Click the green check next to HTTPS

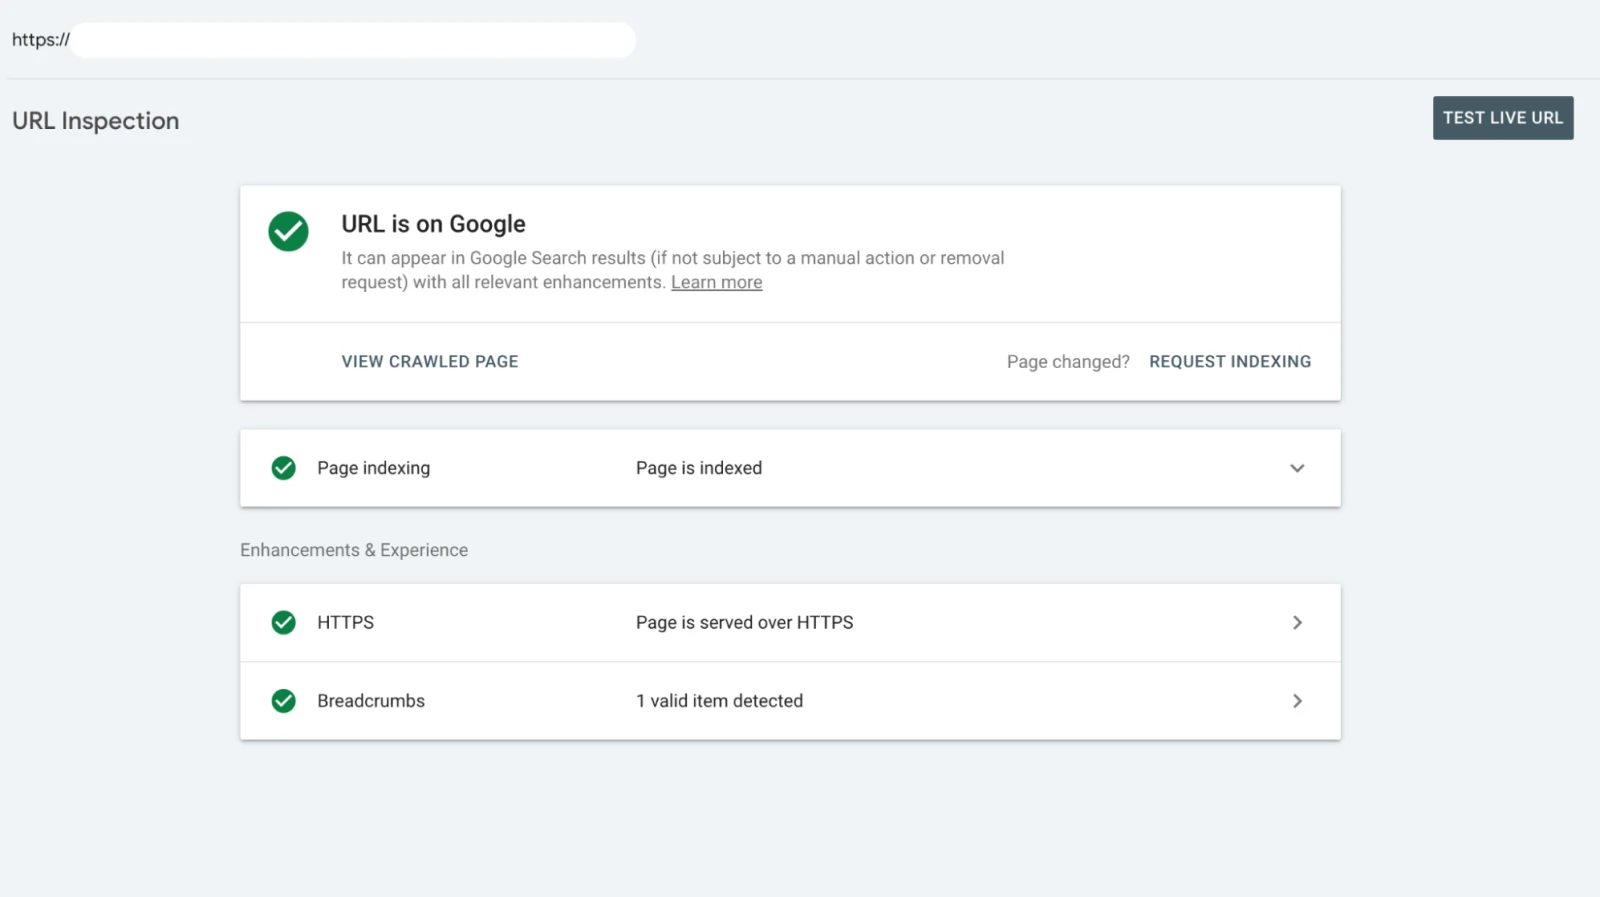click(284, 623)
